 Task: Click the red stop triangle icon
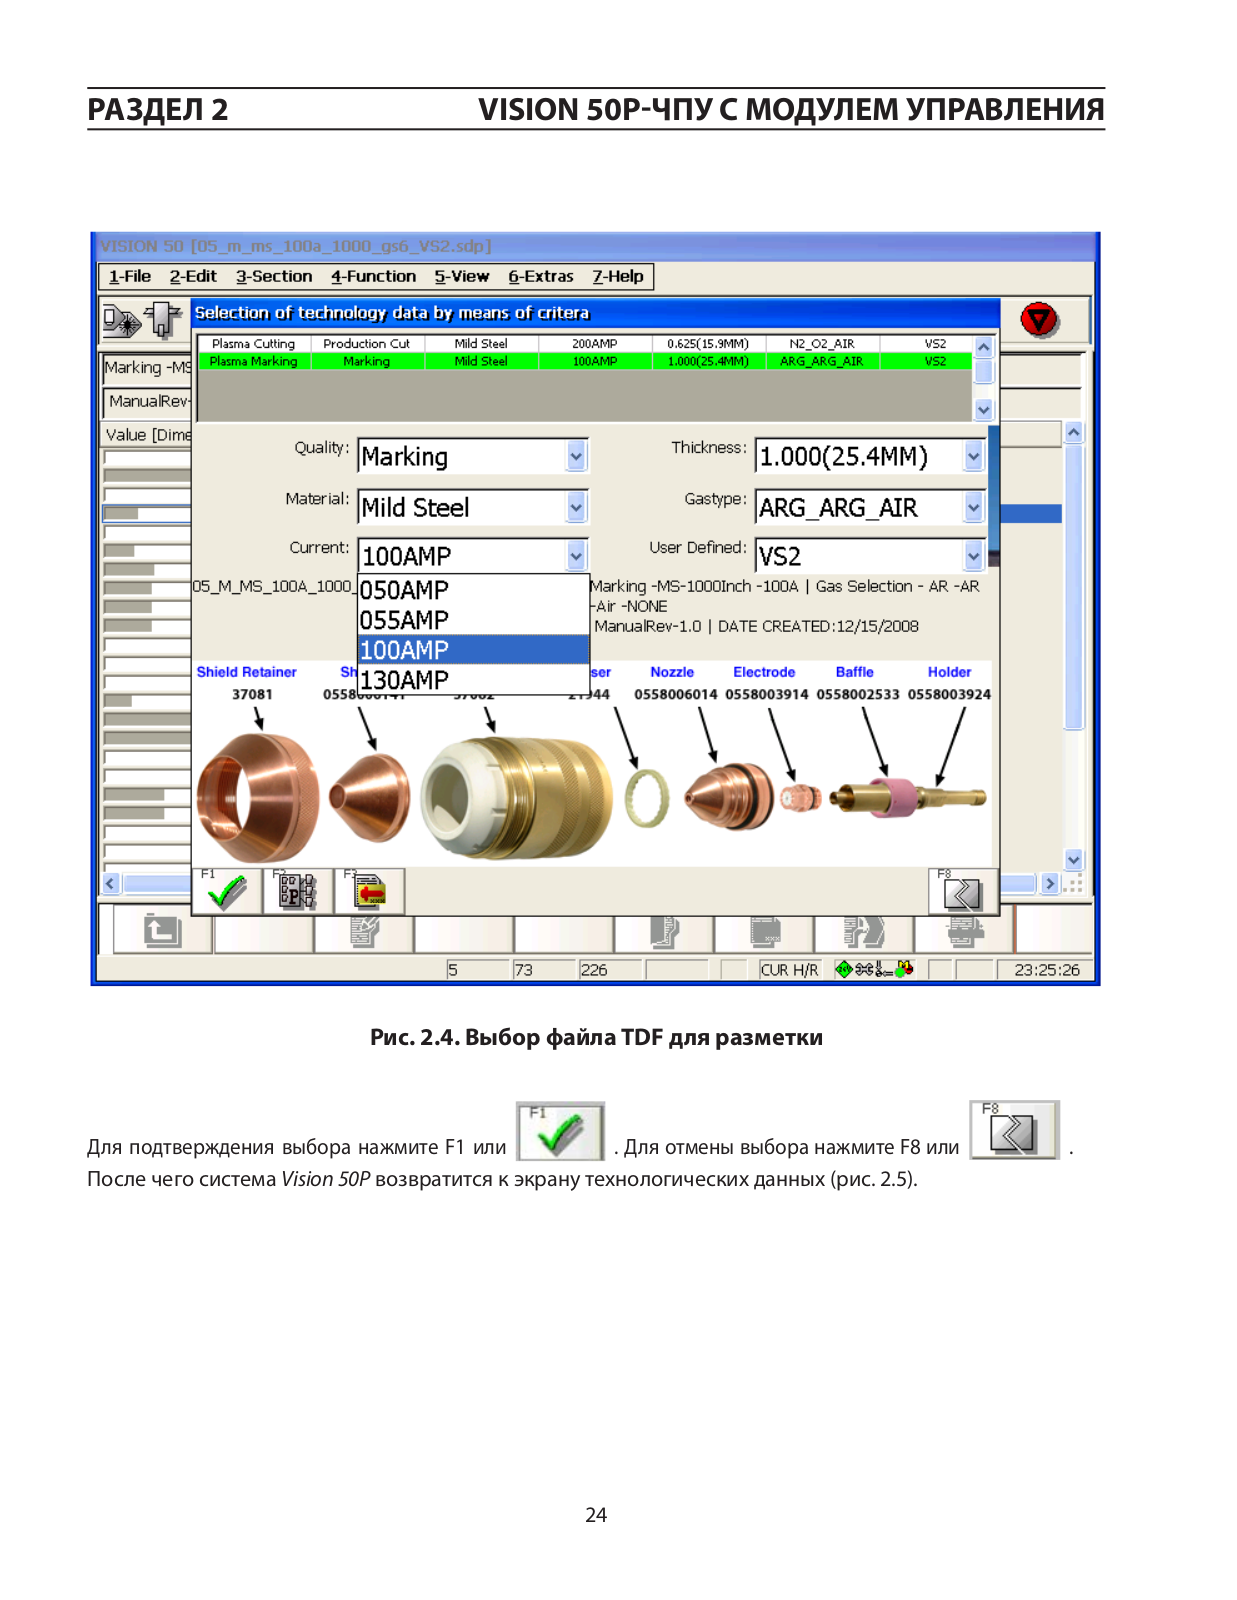point(1040,320)
